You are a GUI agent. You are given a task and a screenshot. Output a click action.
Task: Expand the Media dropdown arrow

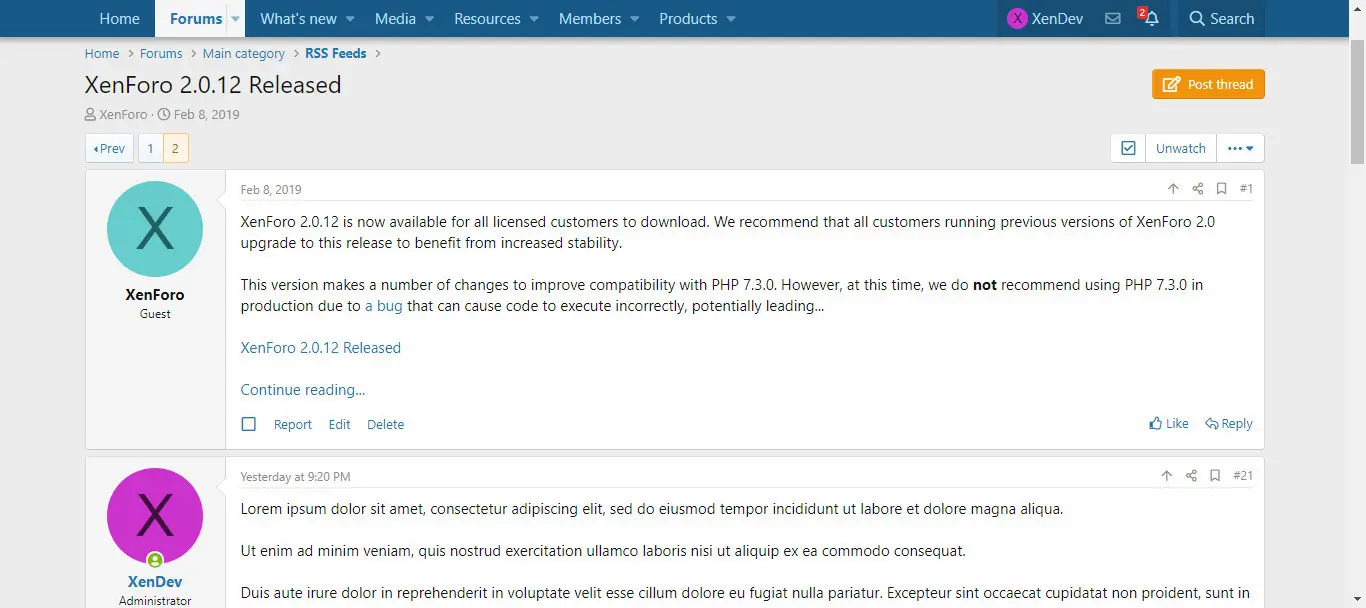point(429,19)
